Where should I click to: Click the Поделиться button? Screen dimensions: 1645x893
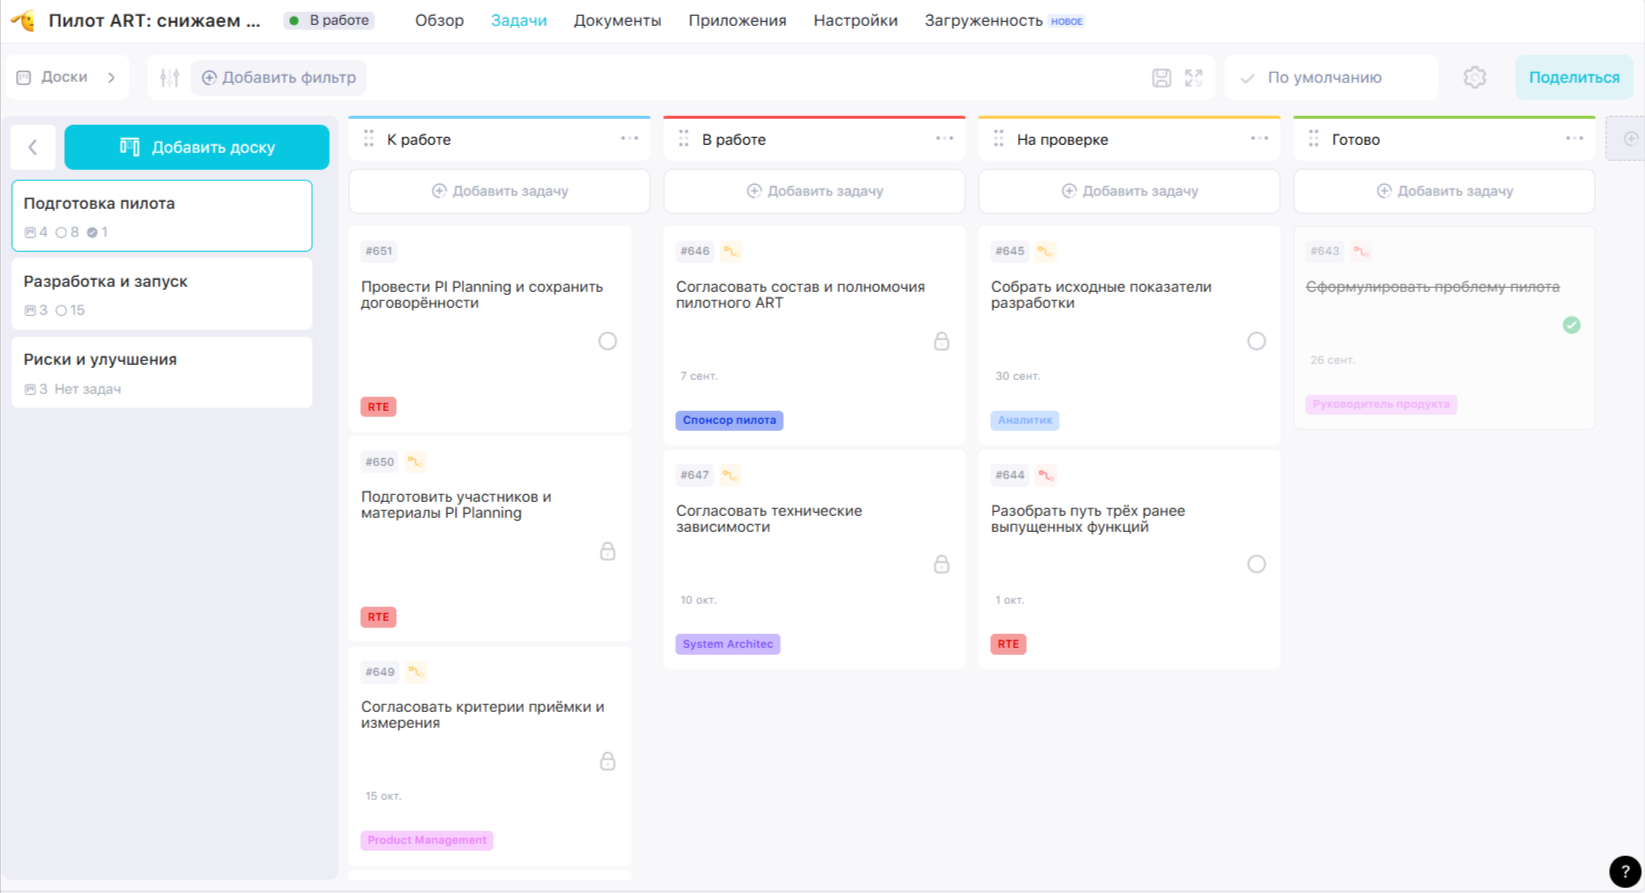coord(1574,77)
